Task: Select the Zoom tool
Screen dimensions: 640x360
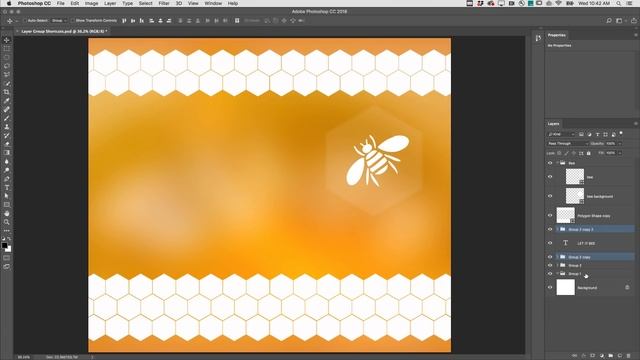Action: [x=7, y=222]
